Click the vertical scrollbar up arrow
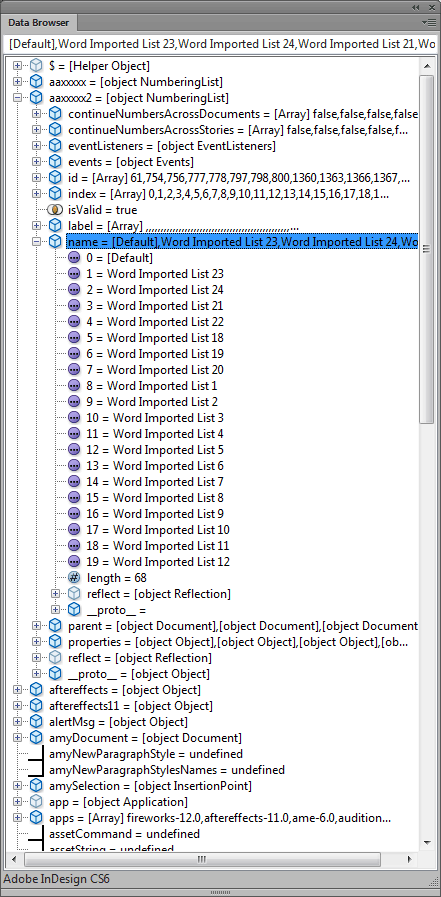The image size is (441, 897). point(427,64)
